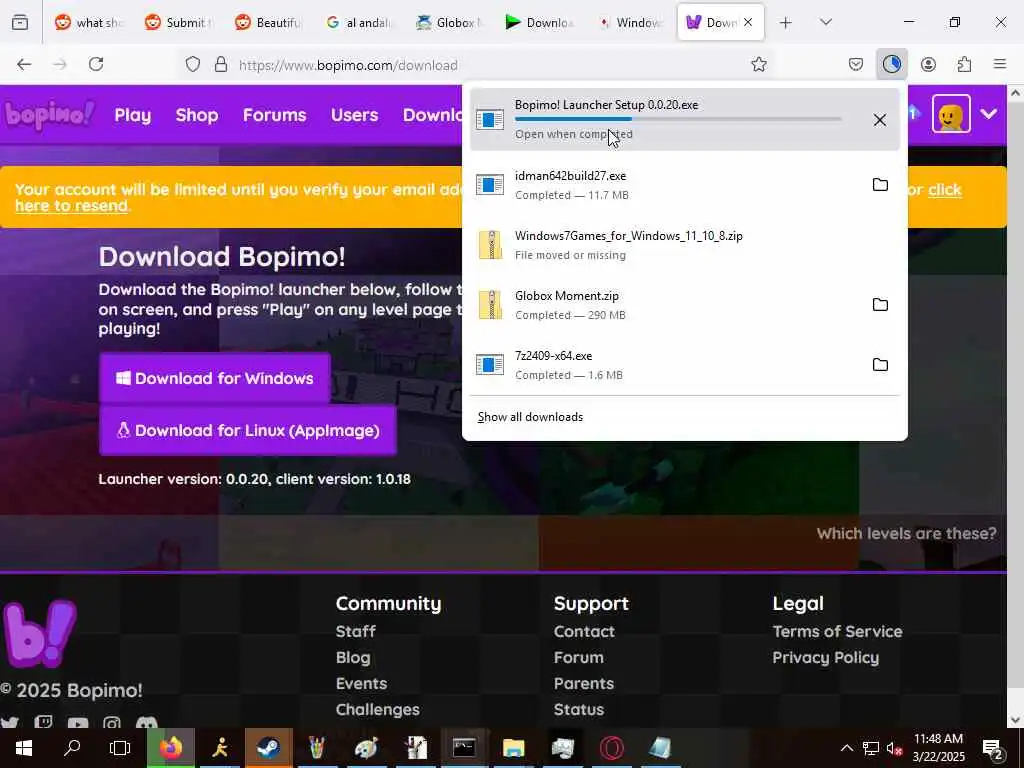Open Task View on taskbar

(120, 748)
